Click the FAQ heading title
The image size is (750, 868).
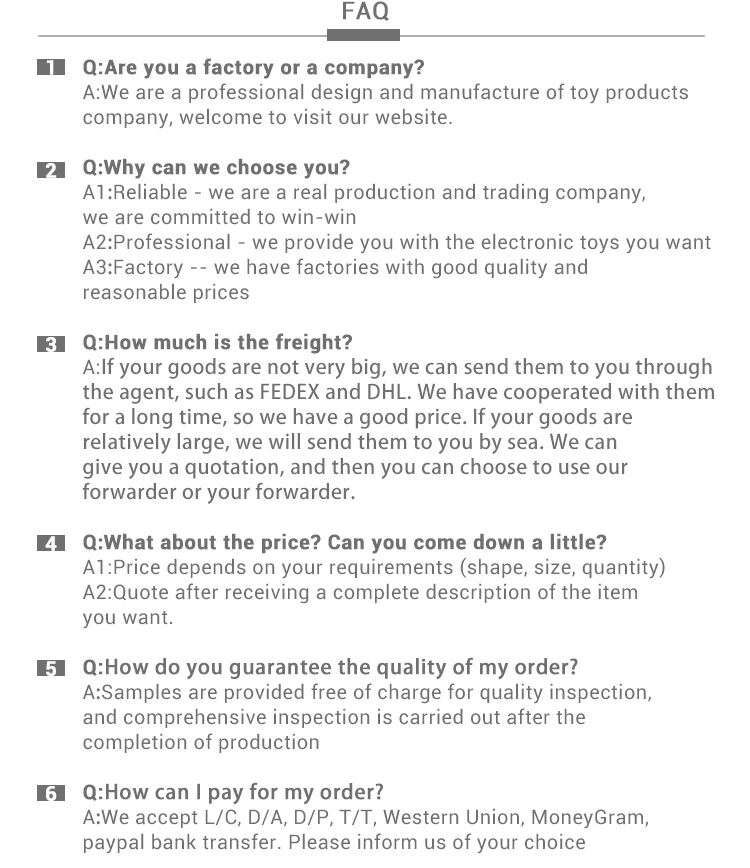point(365,11)
